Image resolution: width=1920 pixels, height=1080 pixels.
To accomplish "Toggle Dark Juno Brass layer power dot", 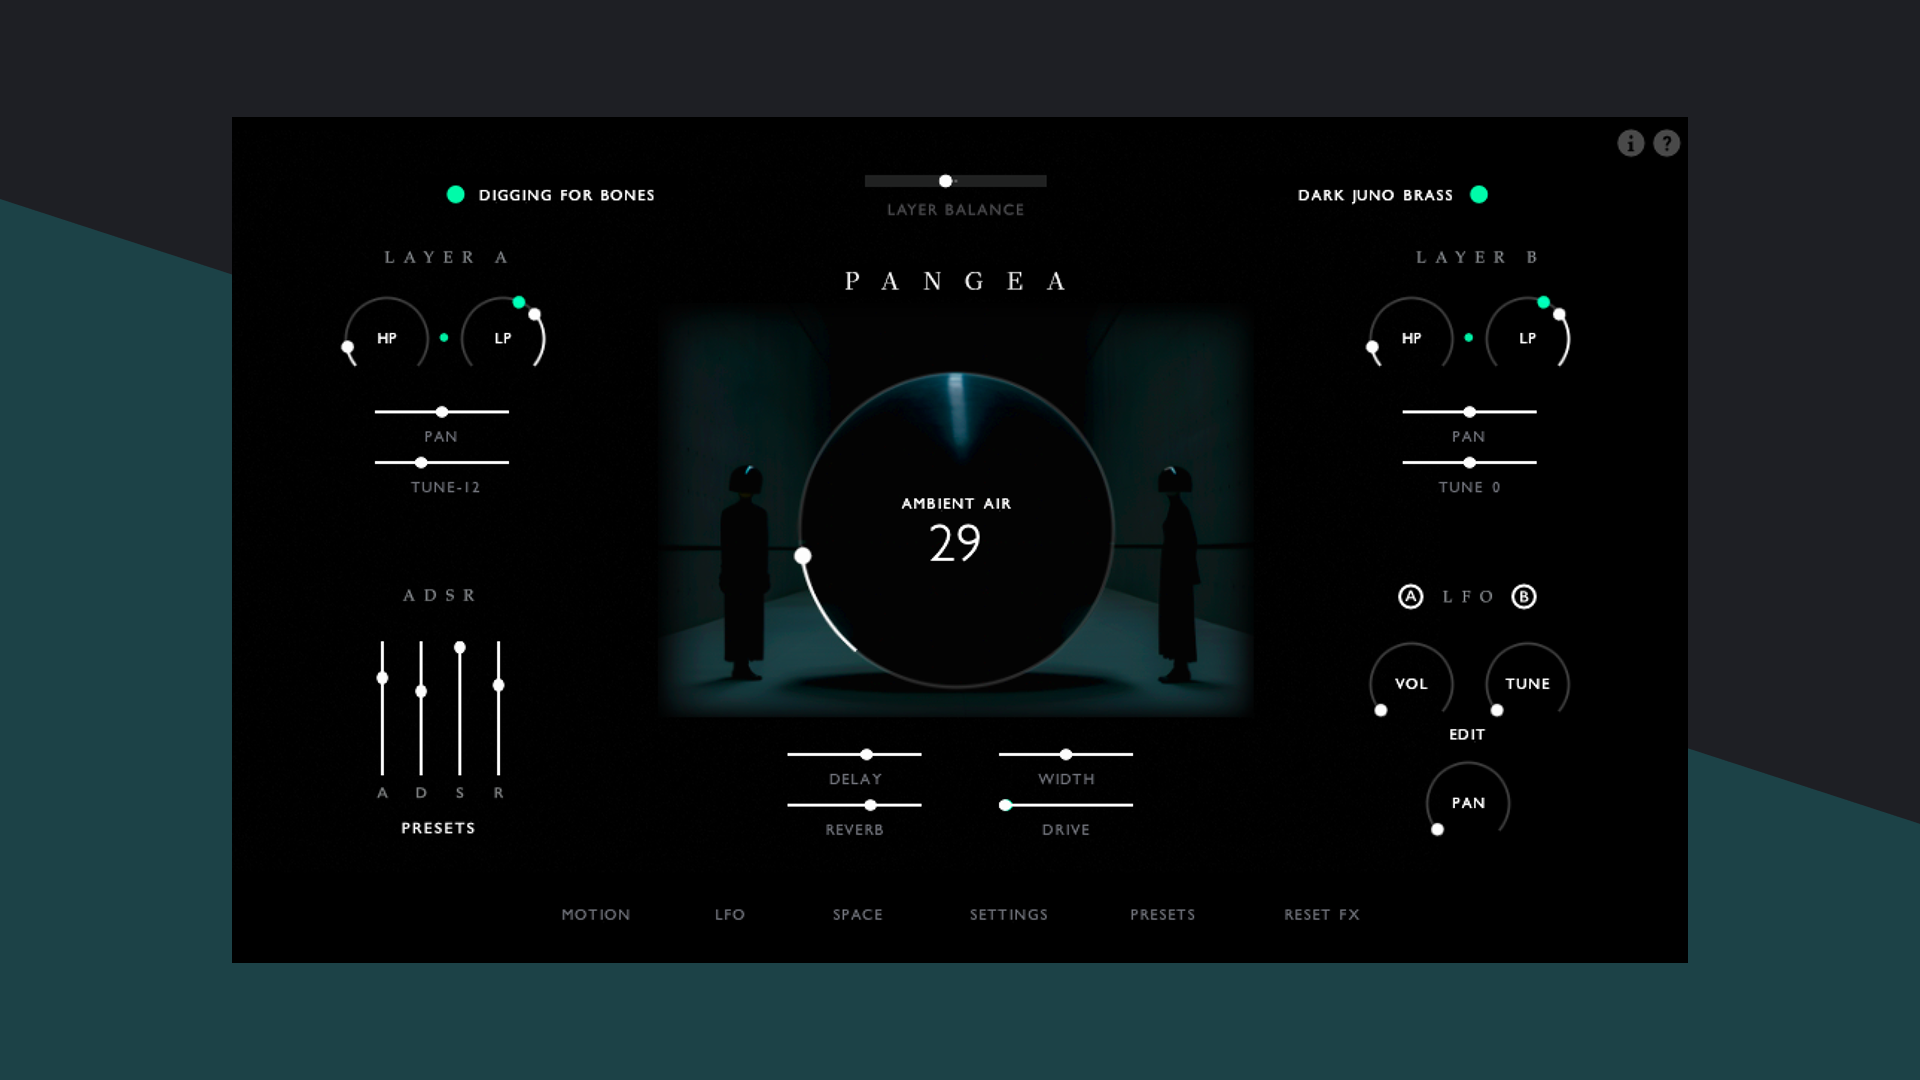I will 1479,195.
